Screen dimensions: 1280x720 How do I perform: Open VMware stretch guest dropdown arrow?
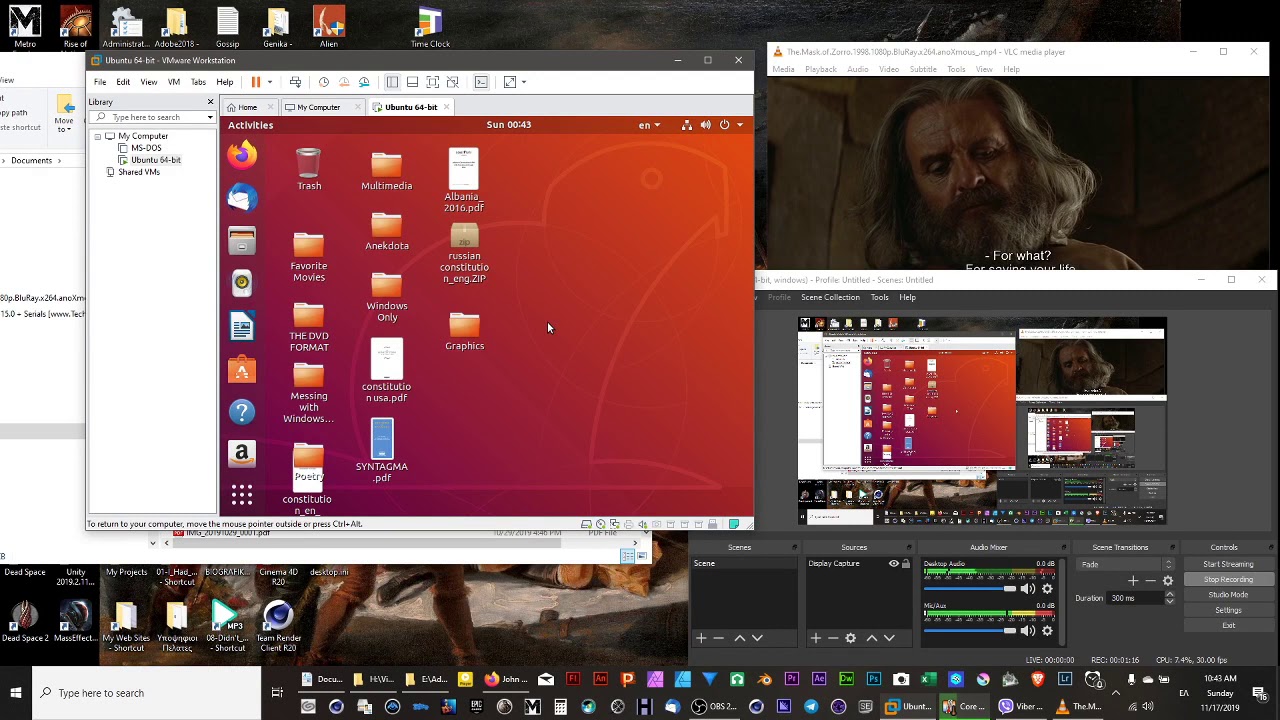click(x=523, y=82)
